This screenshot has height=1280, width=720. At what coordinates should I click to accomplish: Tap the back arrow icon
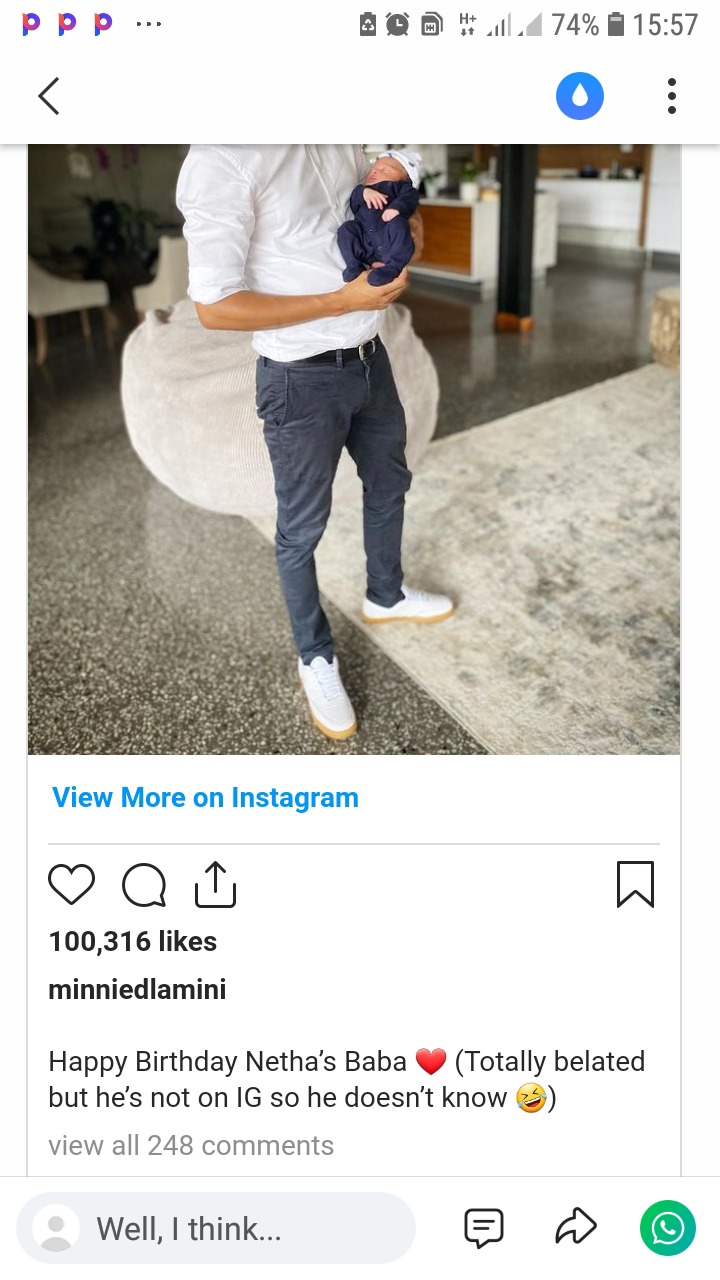pos(48,97)
